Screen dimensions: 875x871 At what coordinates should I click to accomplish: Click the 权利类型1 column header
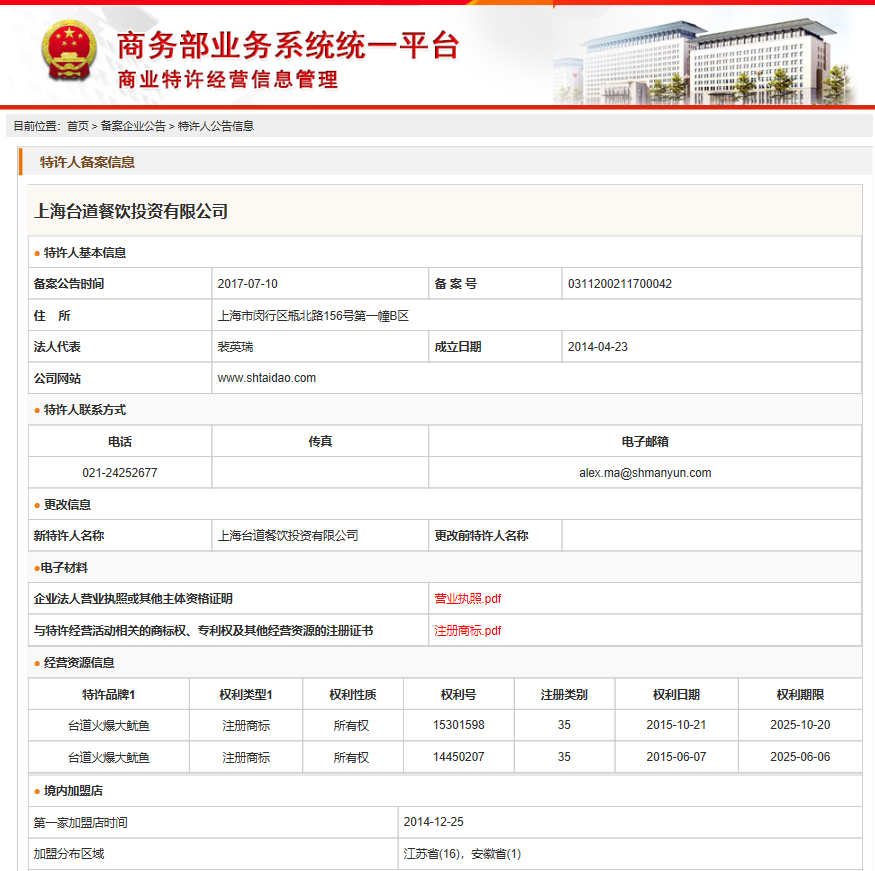click(246, 694)
